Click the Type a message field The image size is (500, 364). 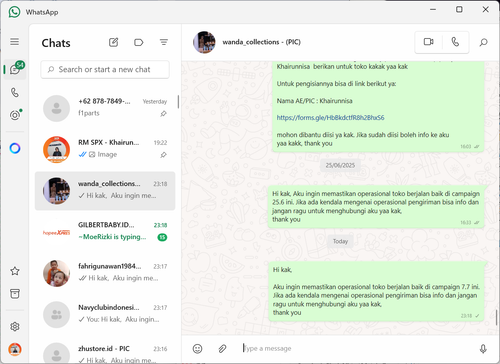click(x=357, y=349)
